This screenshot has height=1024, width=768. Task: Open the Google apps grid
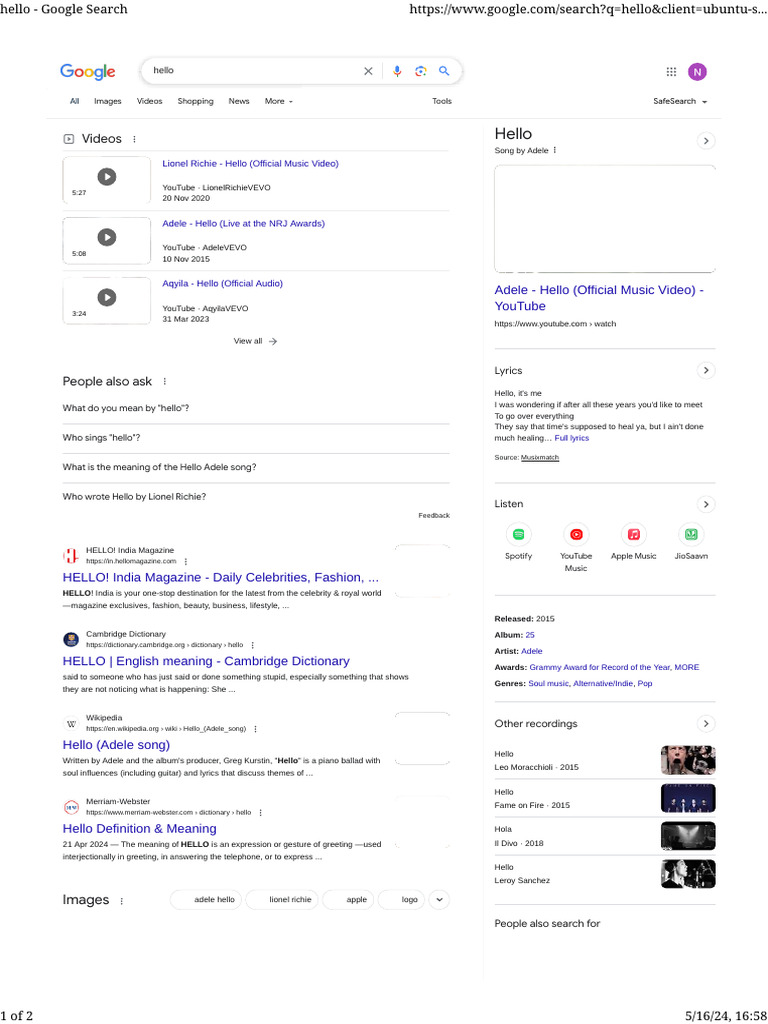coord(671,71)
